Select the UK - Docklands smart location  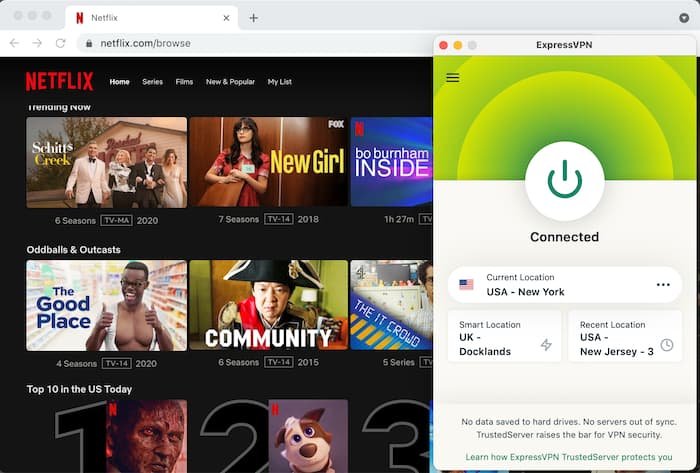pyautogui.click(x=504, y=338)
